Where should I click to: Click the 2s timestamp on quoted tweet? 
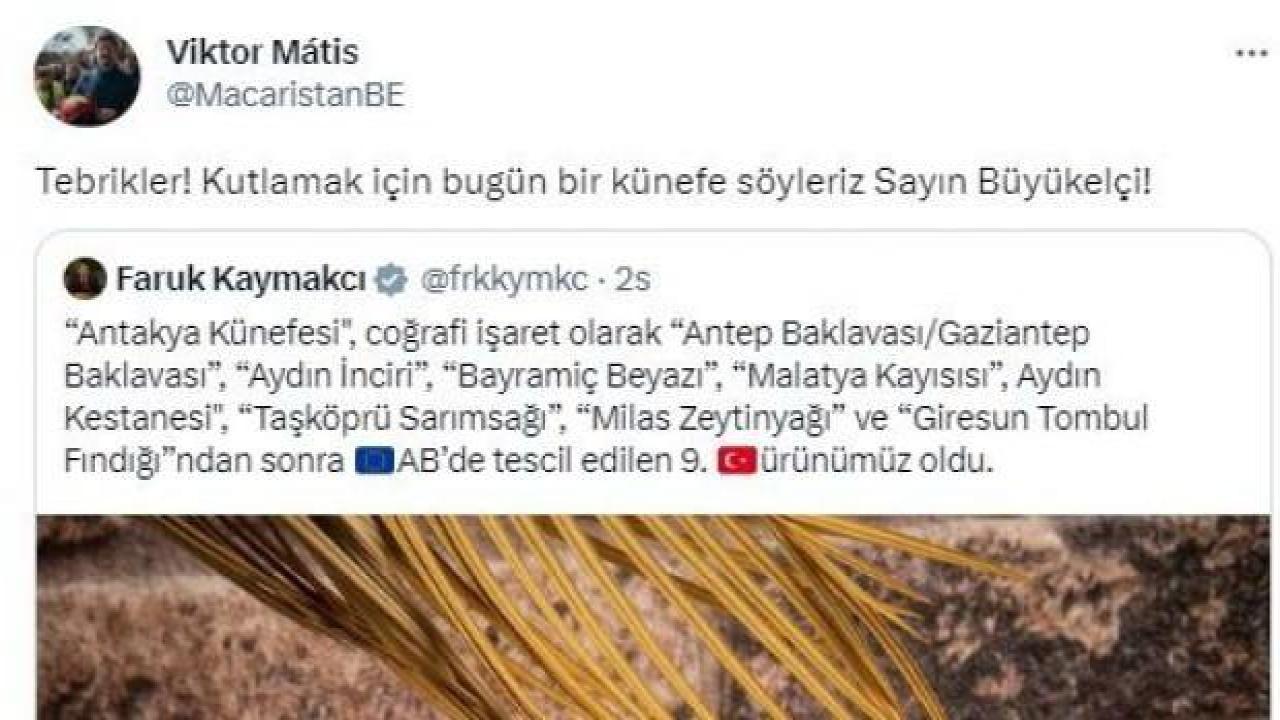point(633,281)
